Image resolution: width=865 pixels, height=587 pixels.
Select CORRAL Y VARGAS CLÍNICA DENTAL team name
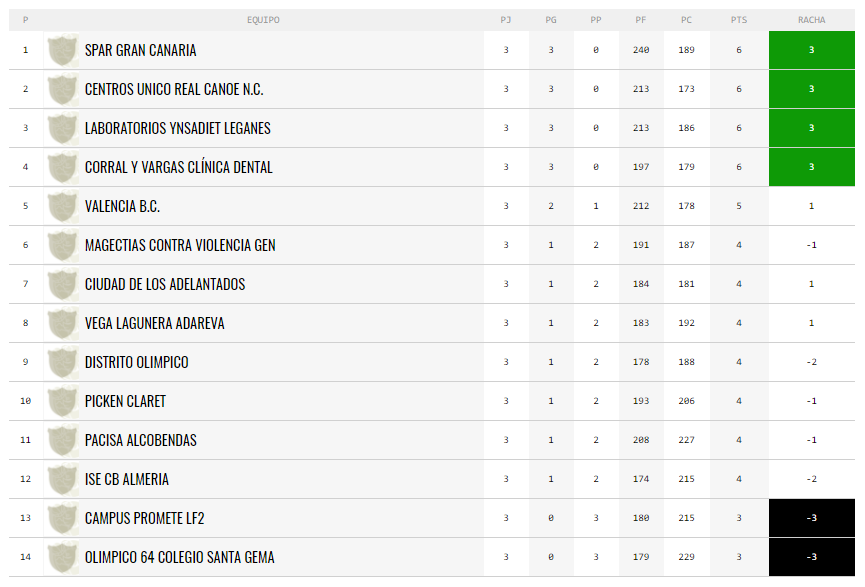coord(179,167)
